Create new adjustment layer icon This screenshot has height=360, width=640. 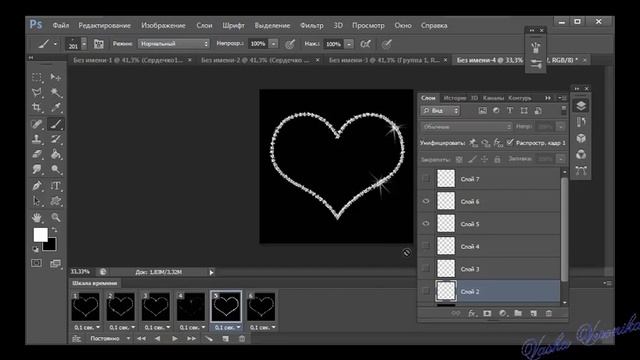click(x=502, y=313)
